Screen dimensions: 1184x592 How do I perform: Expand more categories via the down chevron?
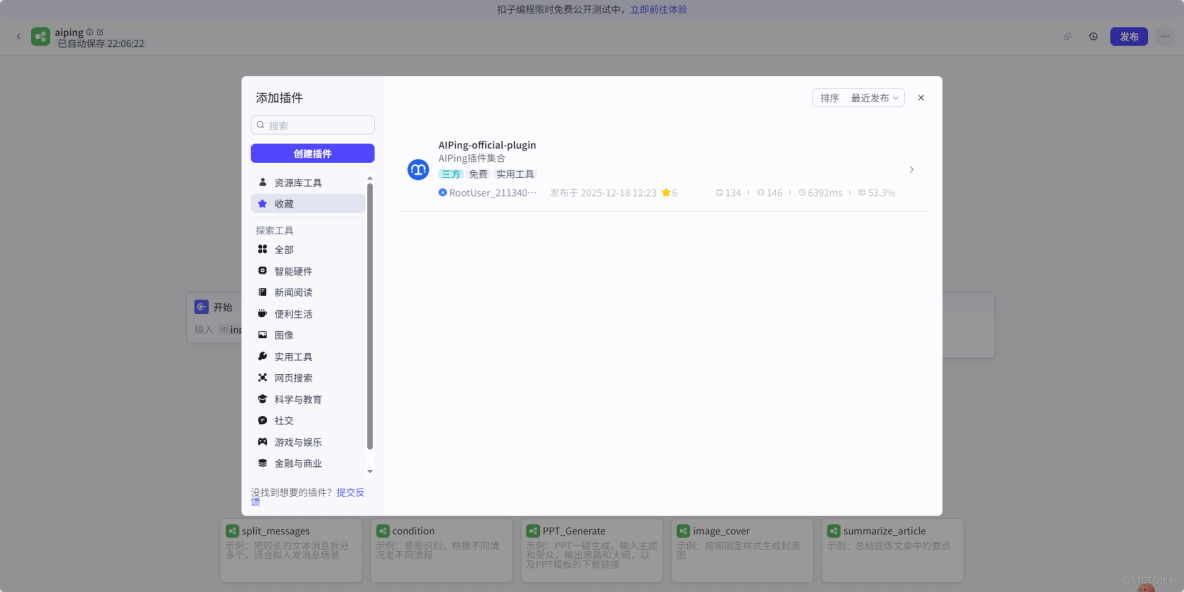click(x=371, y=471)
